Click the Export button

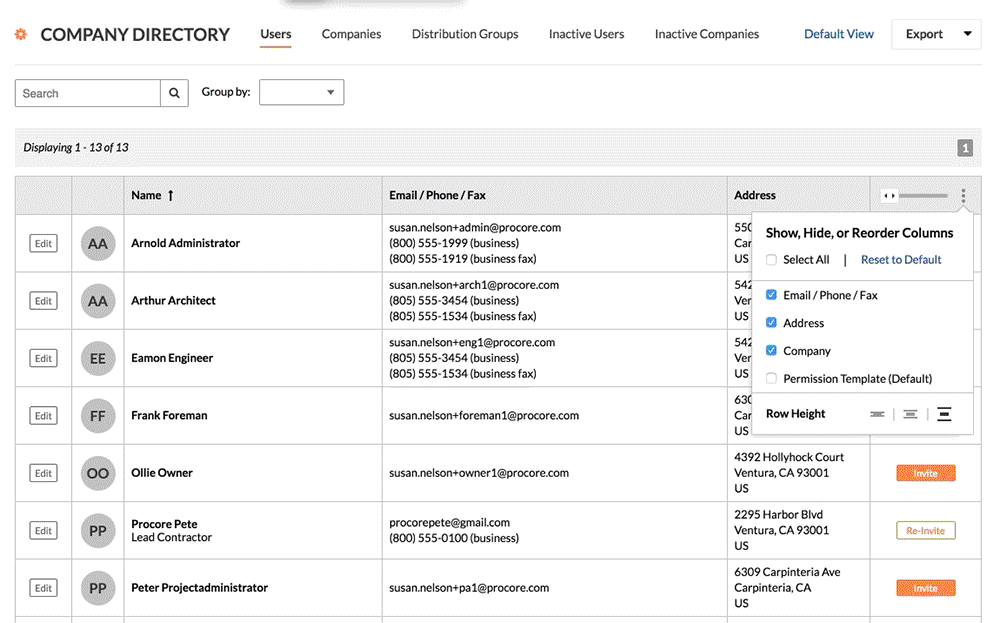[x=924, y=34]
